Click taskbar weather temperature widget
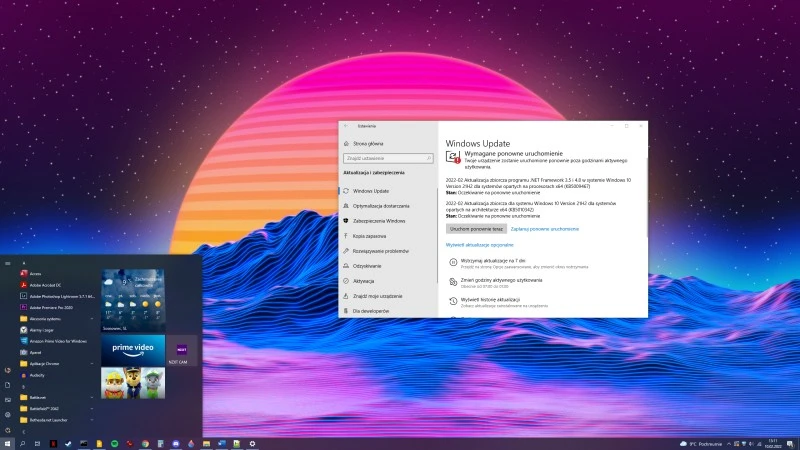 coord(701,444)
